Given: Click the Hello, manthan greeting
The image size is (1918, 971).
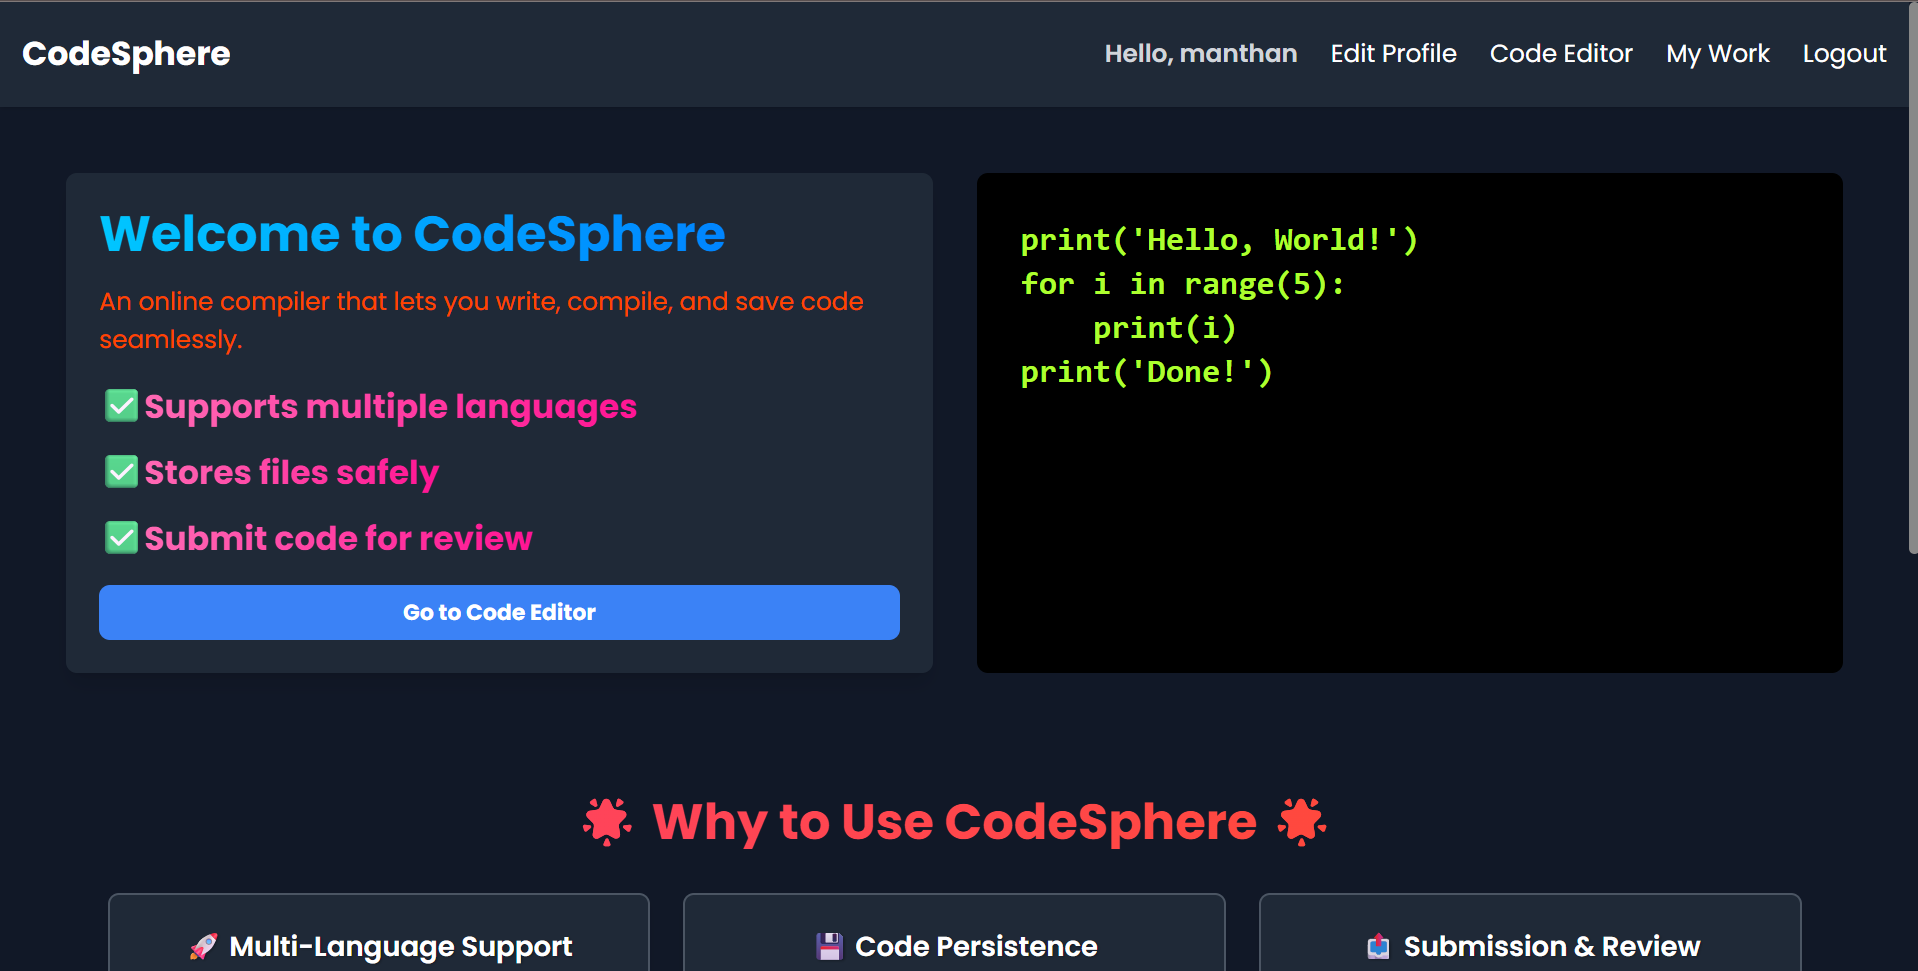Looking at the screenshot, I should coord(1200,54).
